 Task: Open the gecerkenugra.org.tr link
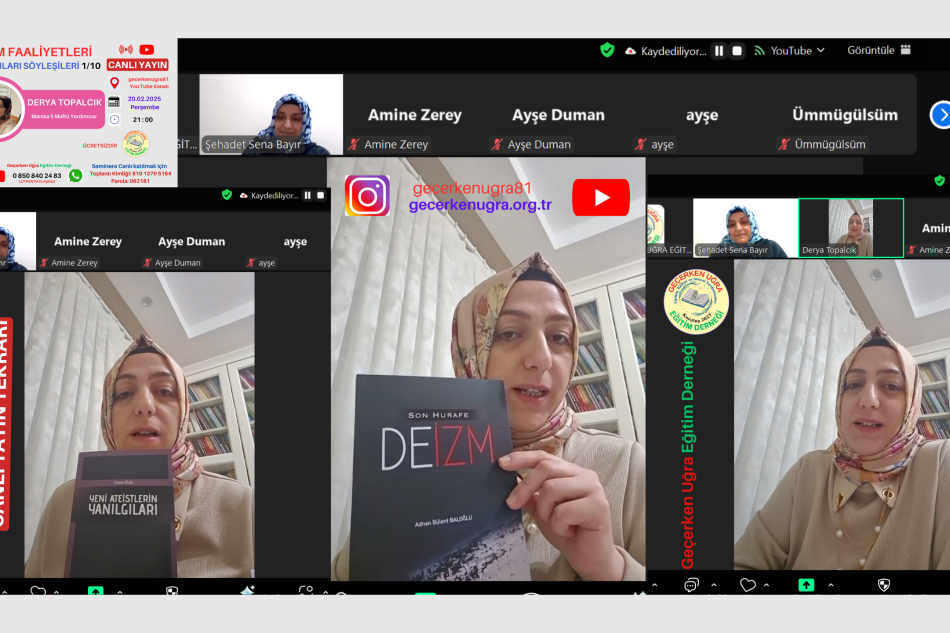(x=480, y=205)
